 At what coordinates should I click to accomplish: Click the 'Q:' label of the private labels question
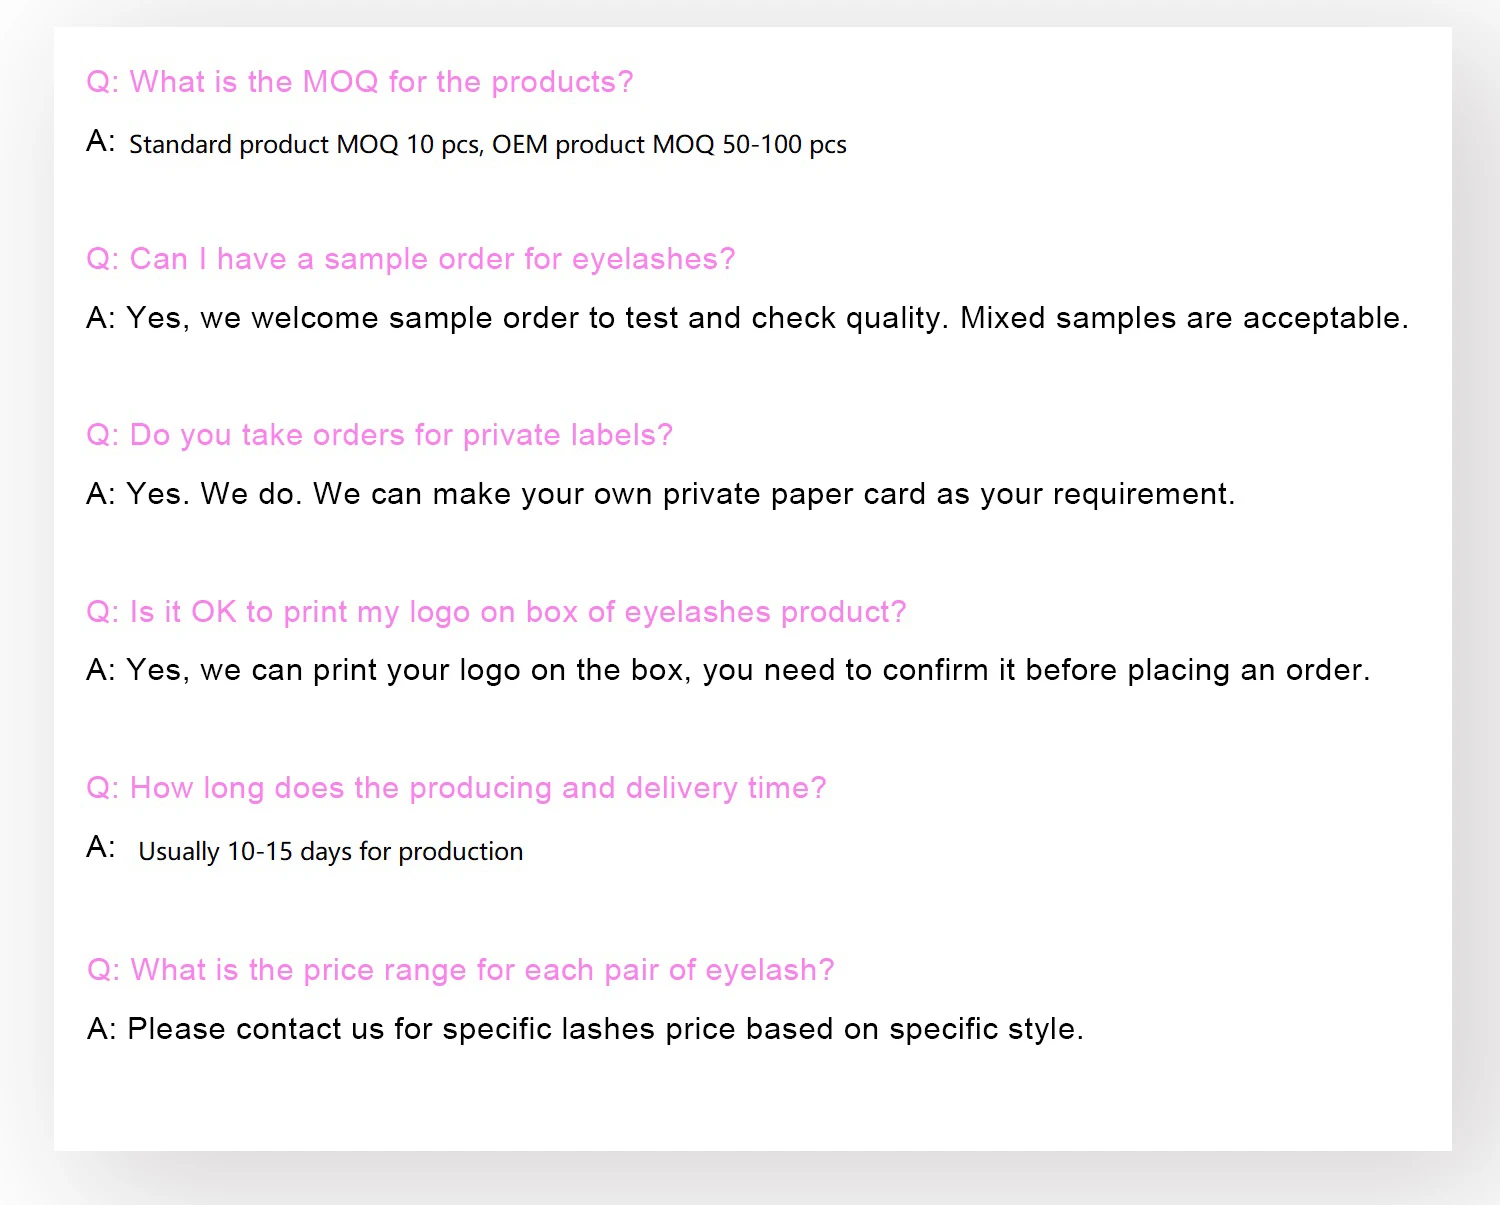[x=103, y=435]
